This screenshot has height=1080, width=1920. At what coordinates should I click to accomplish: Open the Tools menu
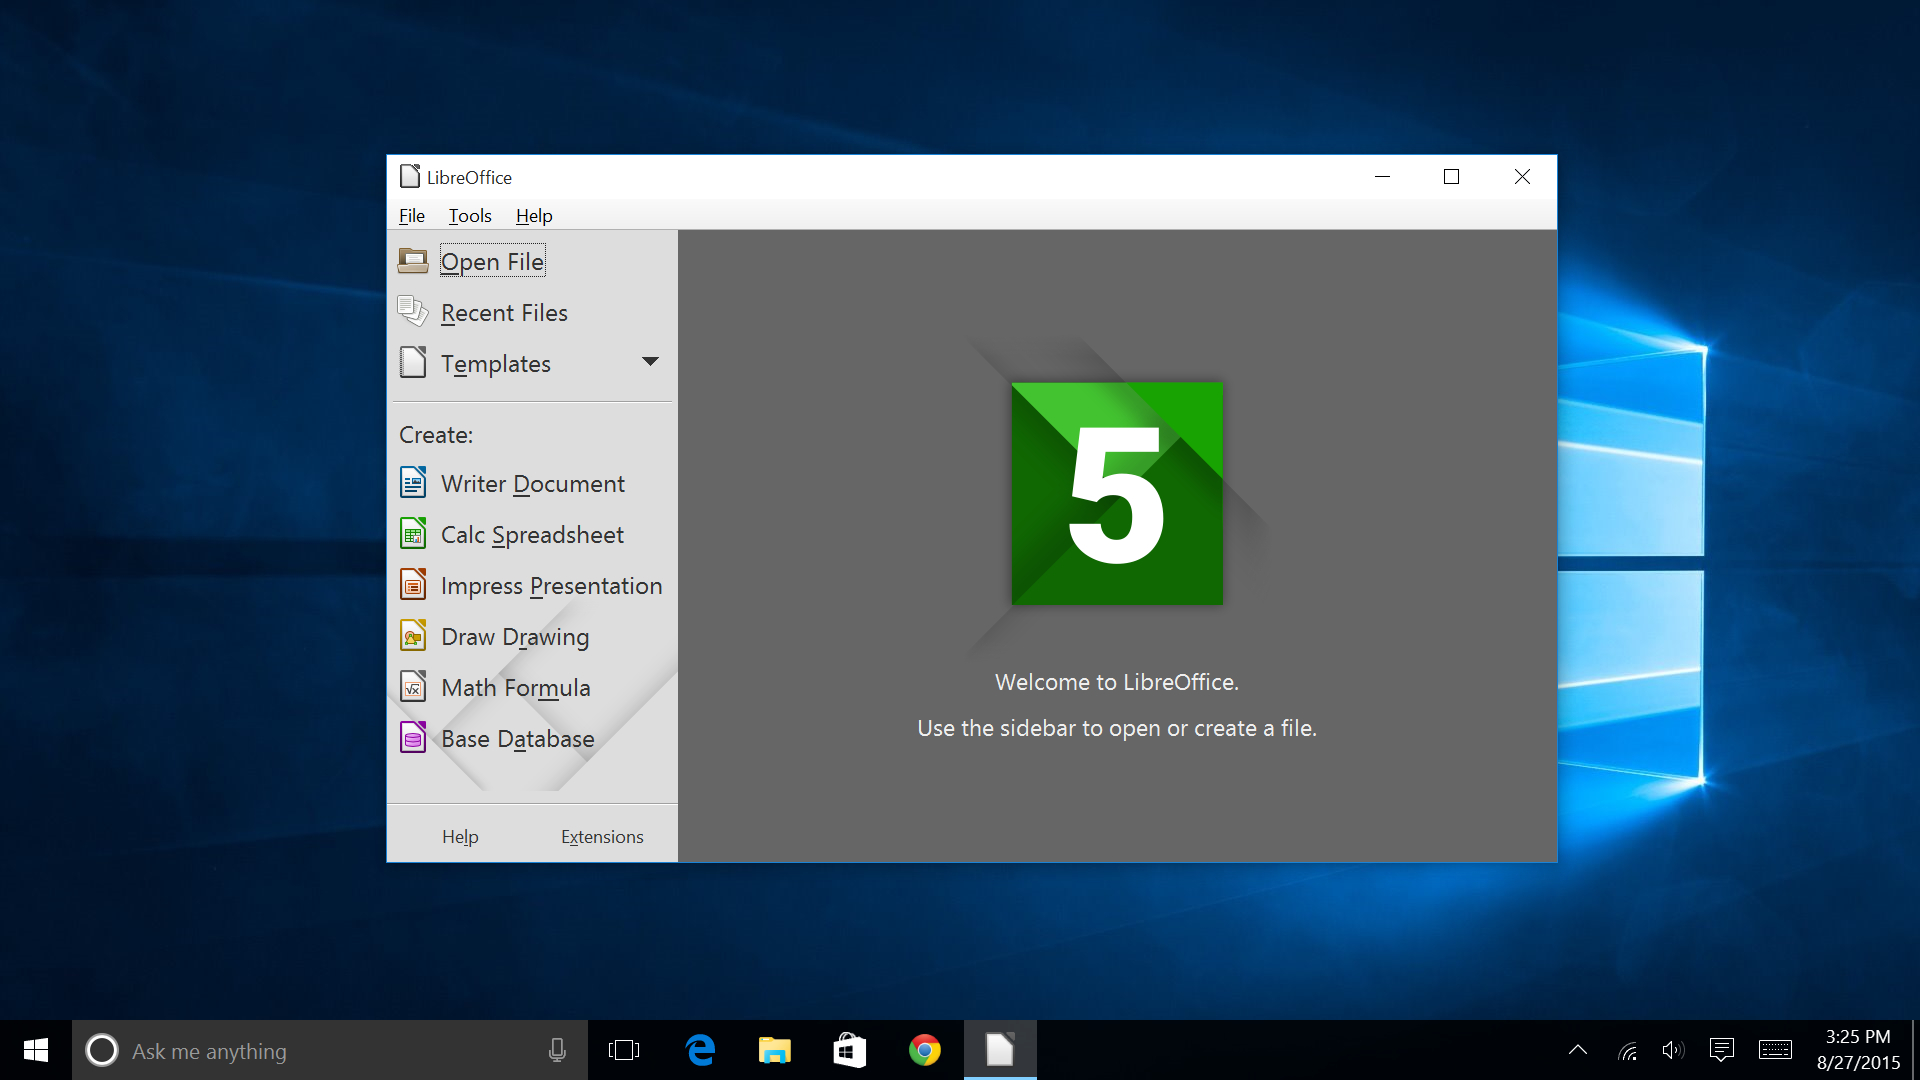point(467,215)
